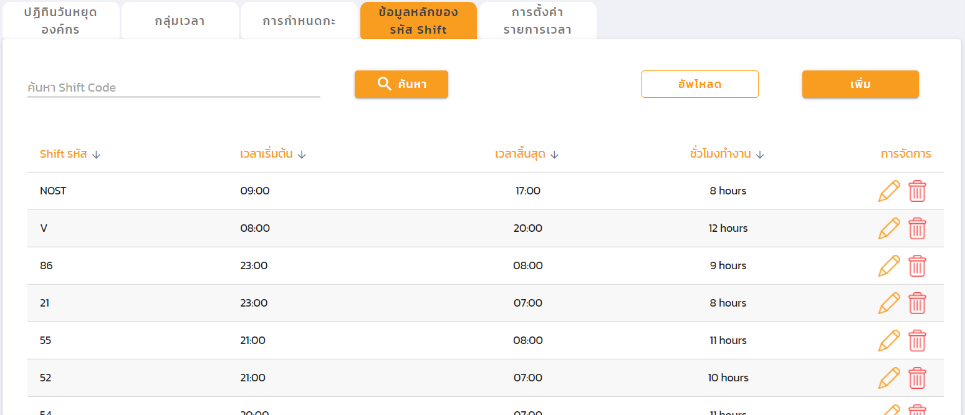Open the ปฏิทินวันหยุดองค์กร tab
The image size is (965, 415).
click(x=60, y=21)
